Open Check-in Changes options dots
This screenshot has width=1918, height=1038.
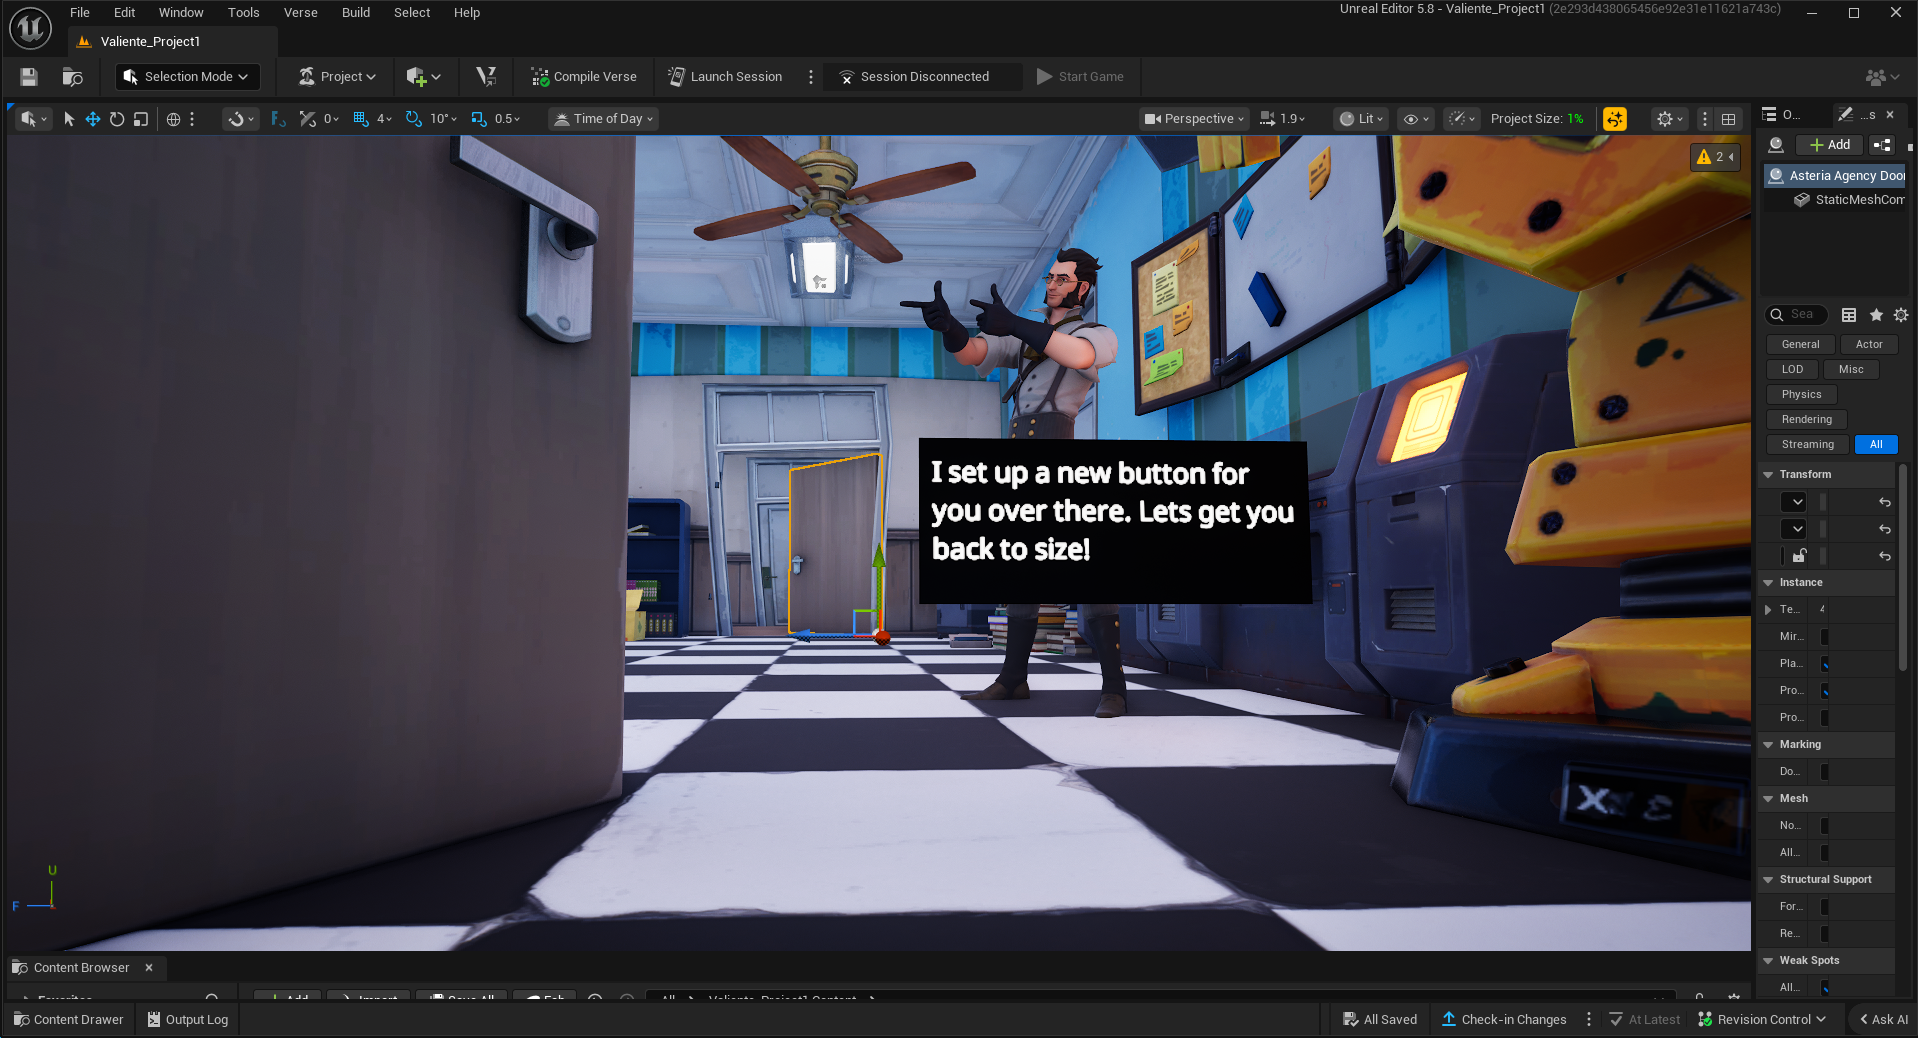tap(1589, 1019)
